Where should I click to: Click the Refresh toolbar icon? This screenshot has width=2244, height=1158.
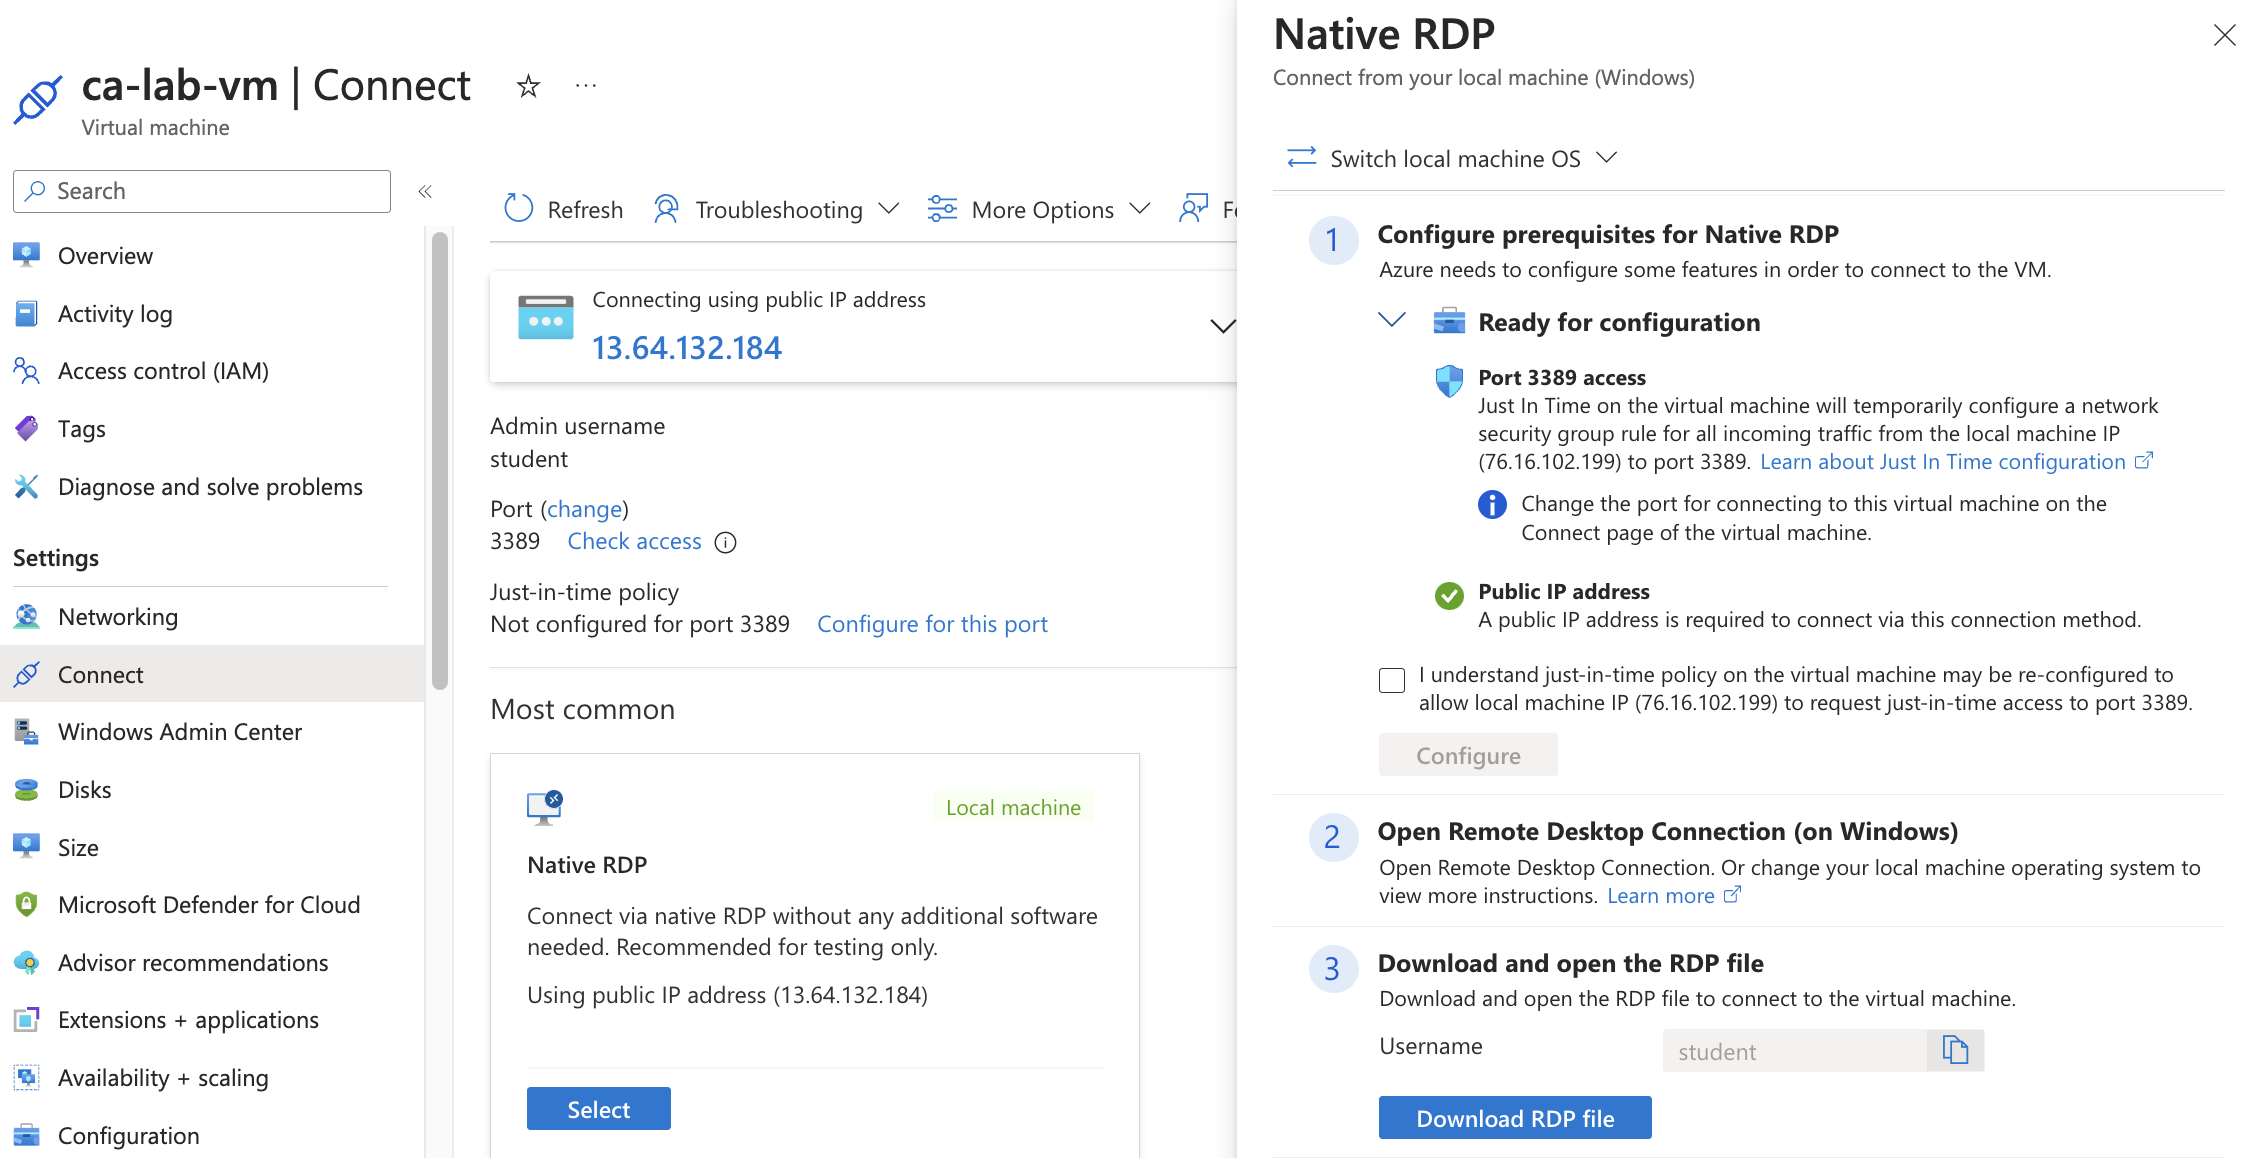518,209
